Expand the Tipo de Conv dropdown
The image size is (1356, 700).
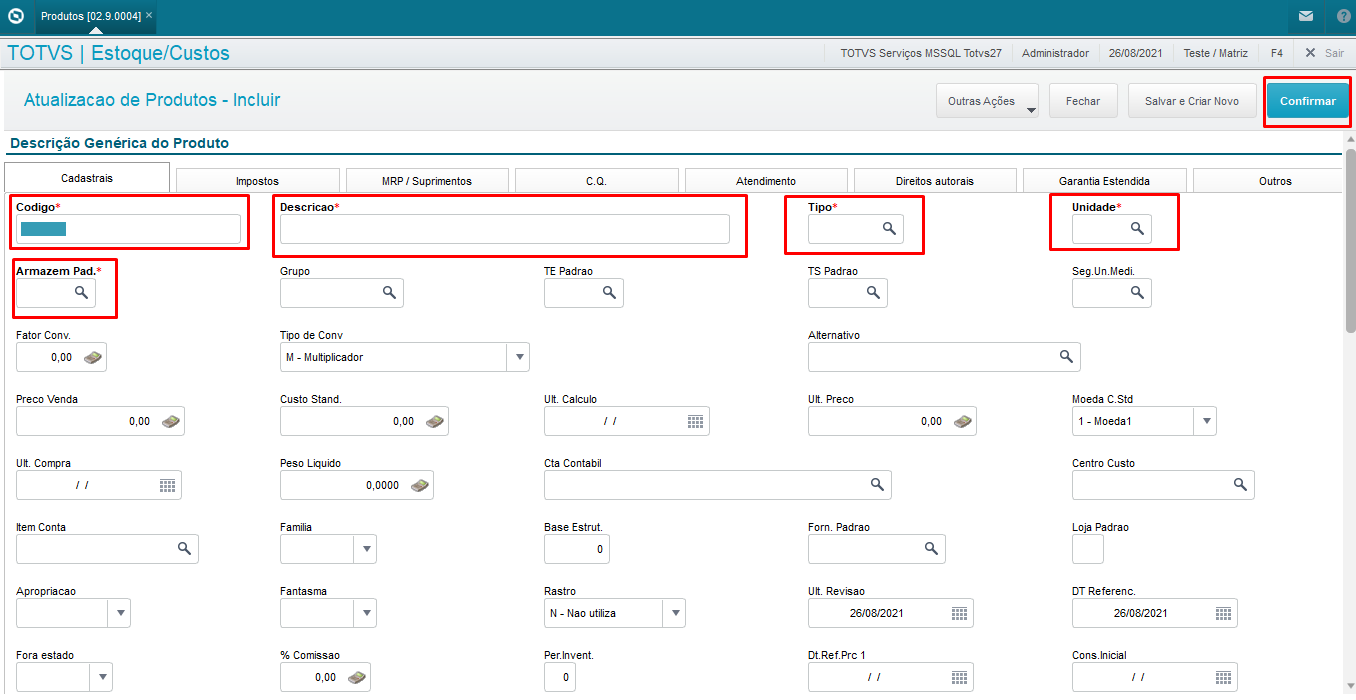click(x=518, y=357)
